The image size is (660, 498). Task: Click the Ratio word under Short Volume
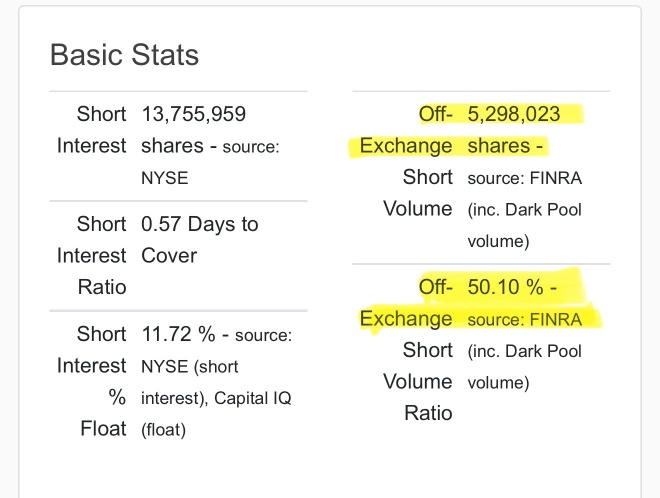428,413
